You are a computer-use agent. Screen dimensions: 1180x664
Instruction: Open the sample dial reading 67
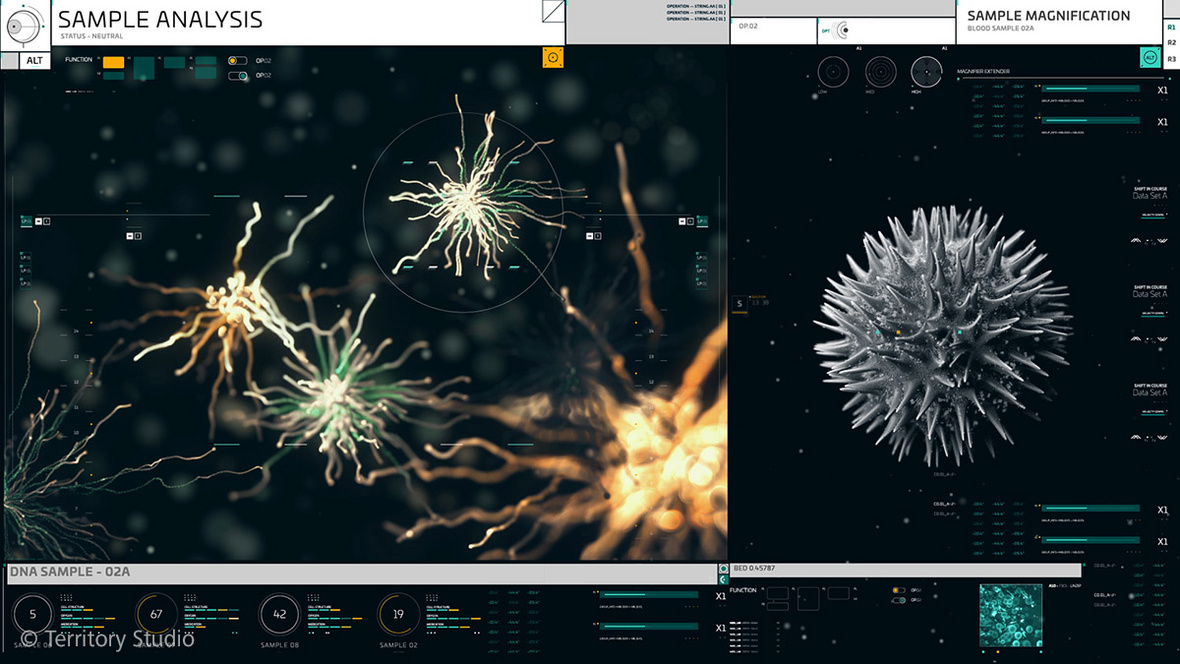tap(156, 614)
